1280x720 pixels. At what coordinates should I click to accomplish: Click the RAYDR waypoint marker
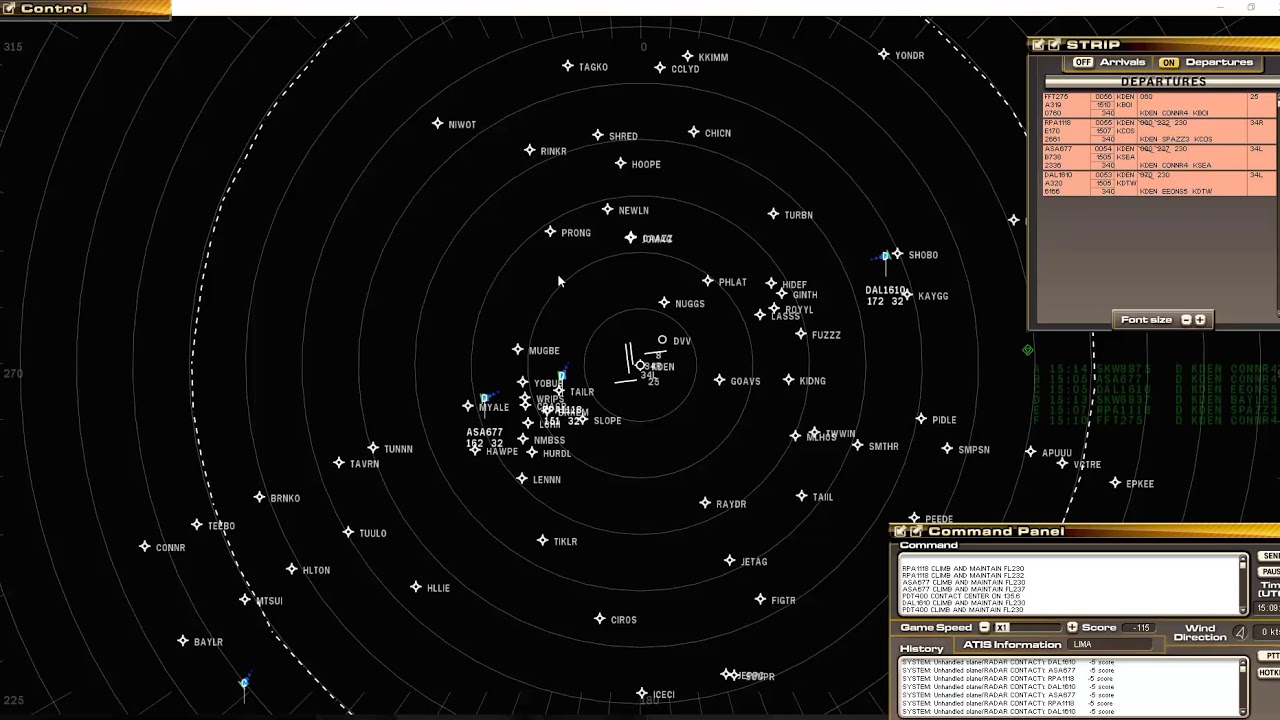[706, 503]
